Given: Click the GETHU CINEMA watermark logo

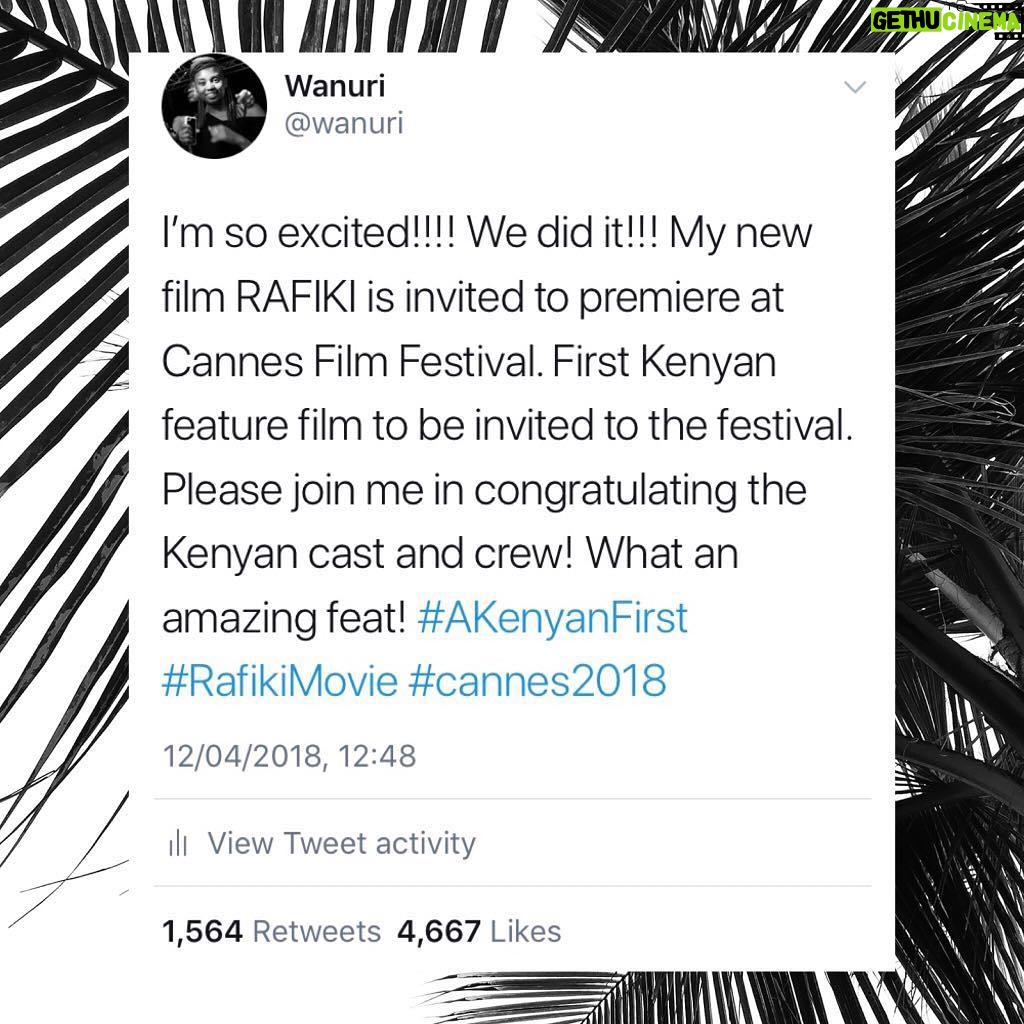Looking at the screenshot, I should coord(946,21).
